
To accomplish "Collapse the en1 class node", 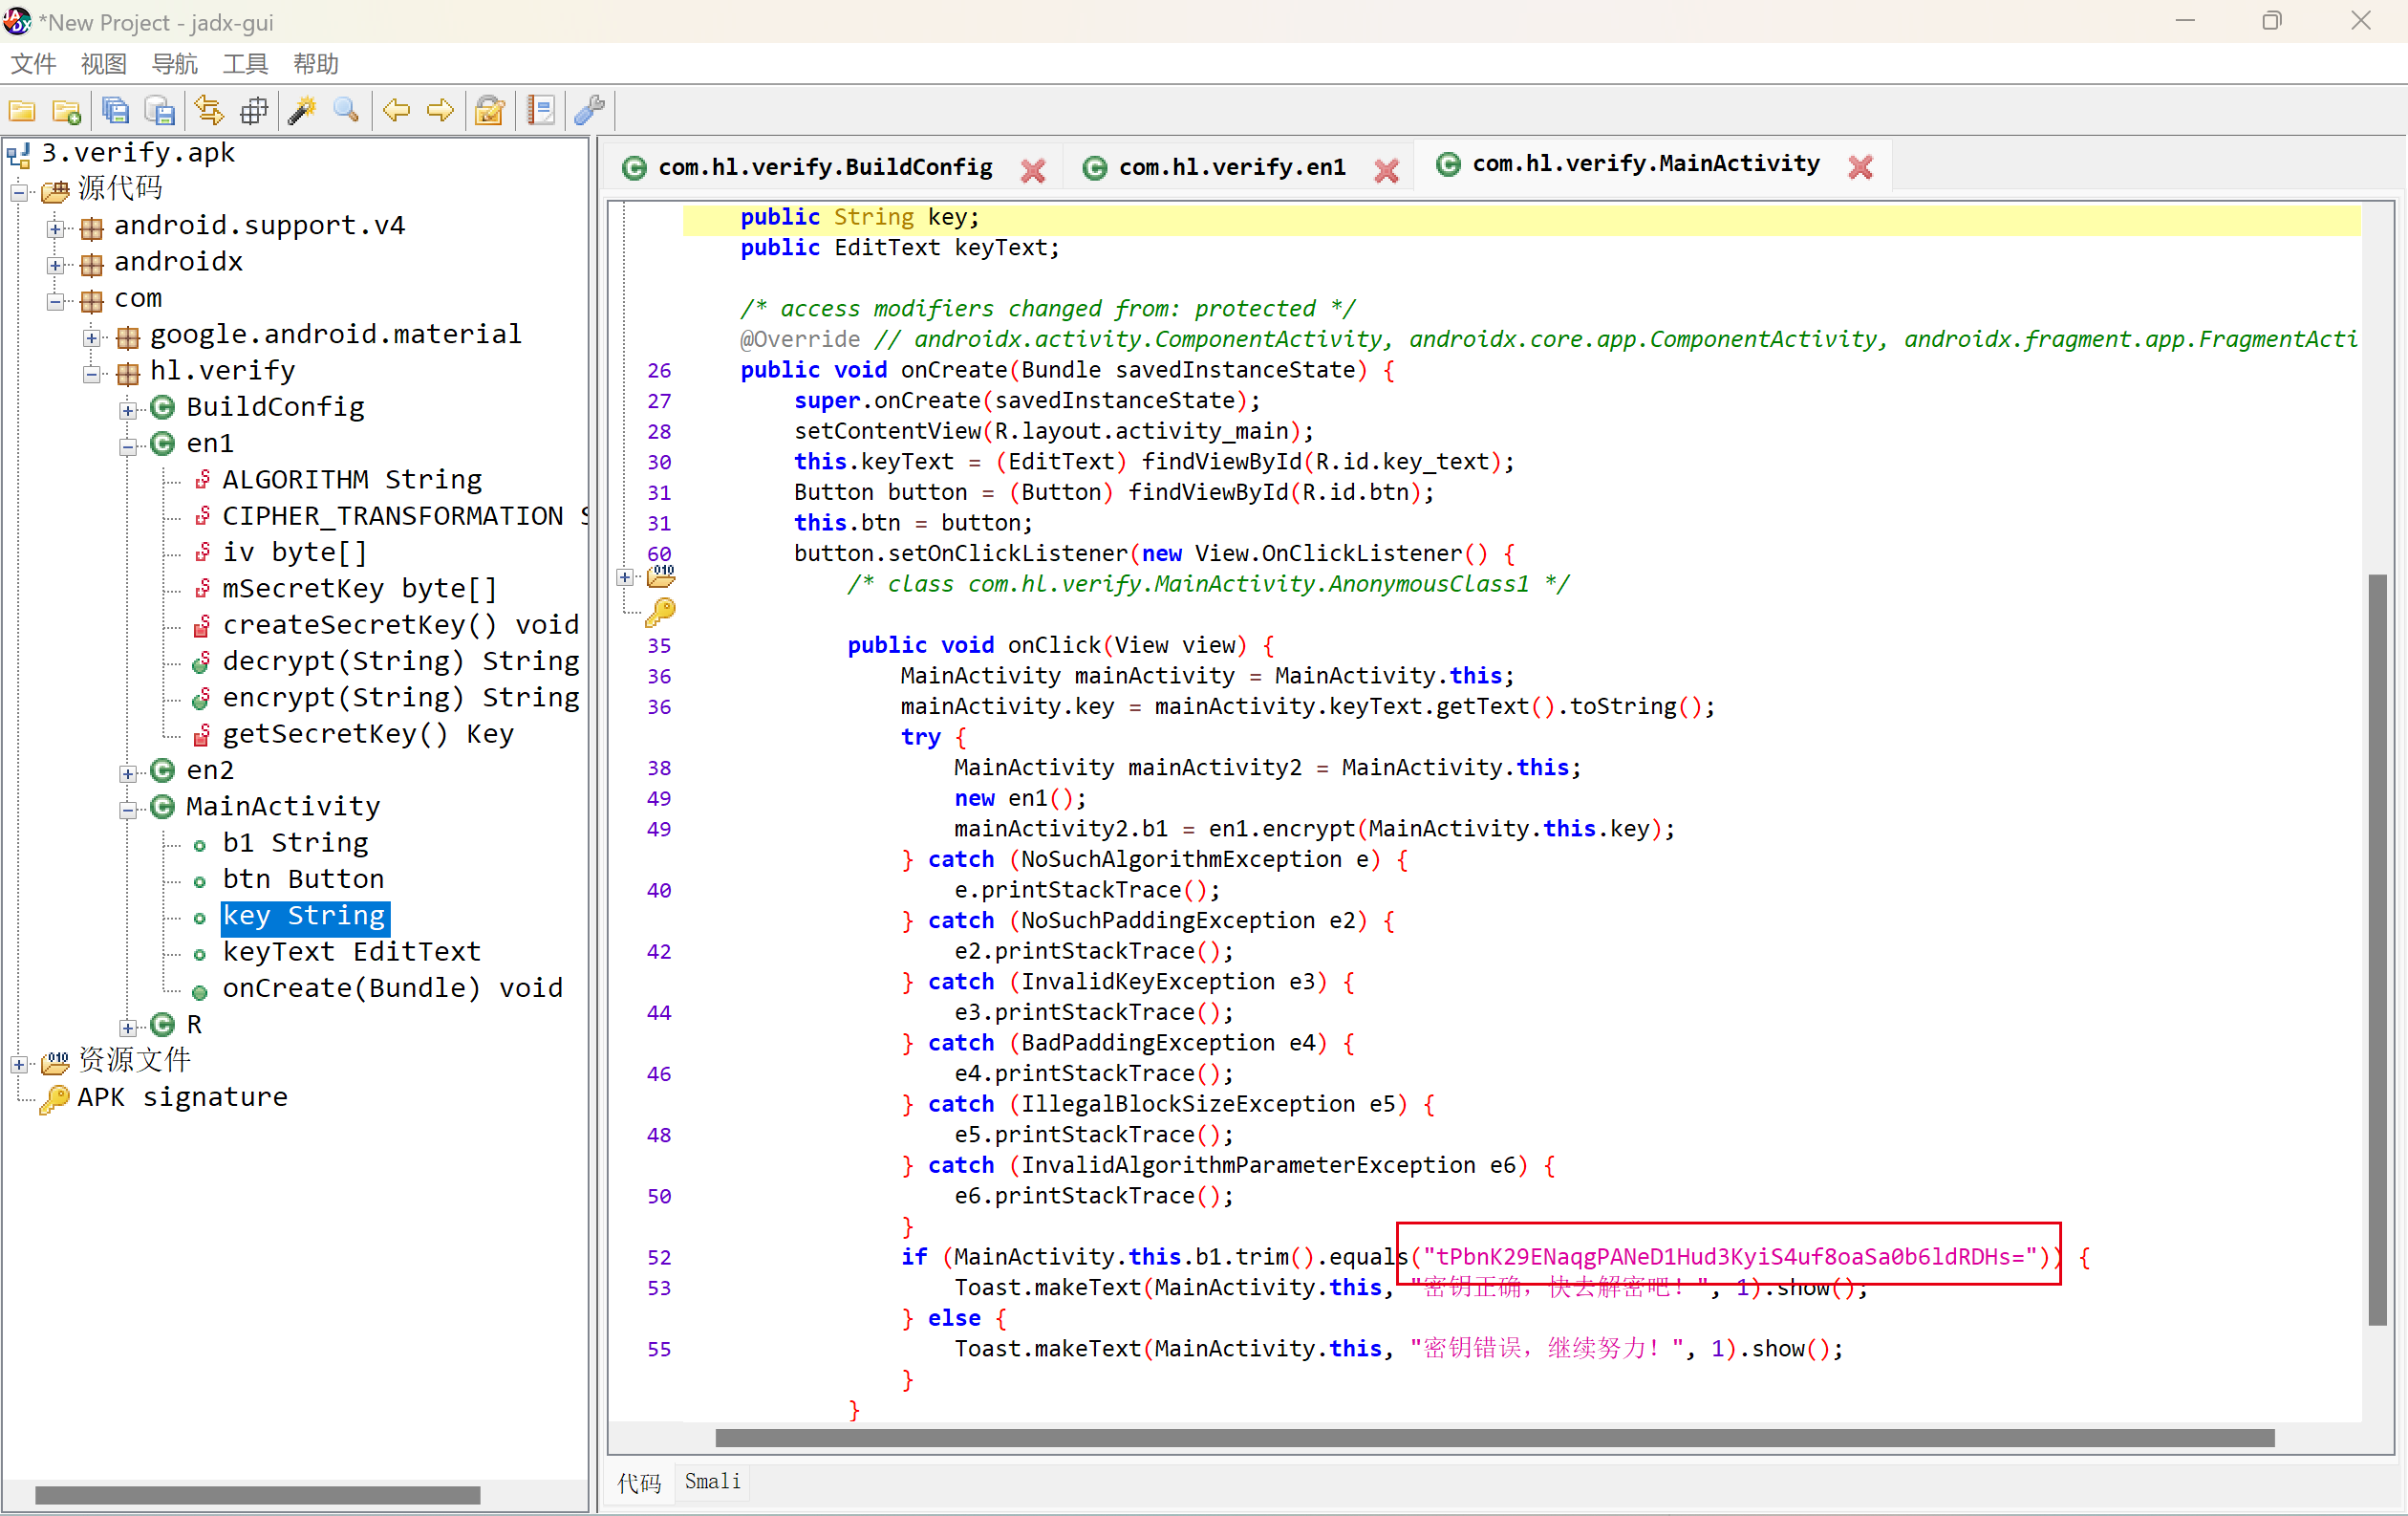I will click(128, 446).
